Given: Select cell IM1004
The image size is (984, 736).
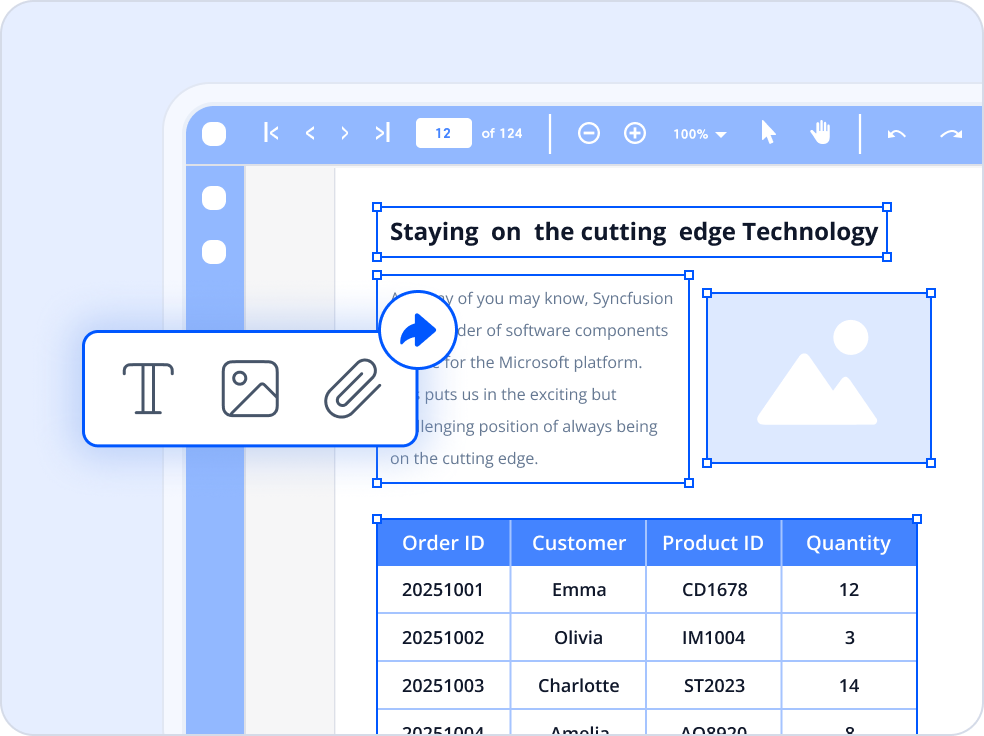Looking at the screenshot, I should [714, 637].
